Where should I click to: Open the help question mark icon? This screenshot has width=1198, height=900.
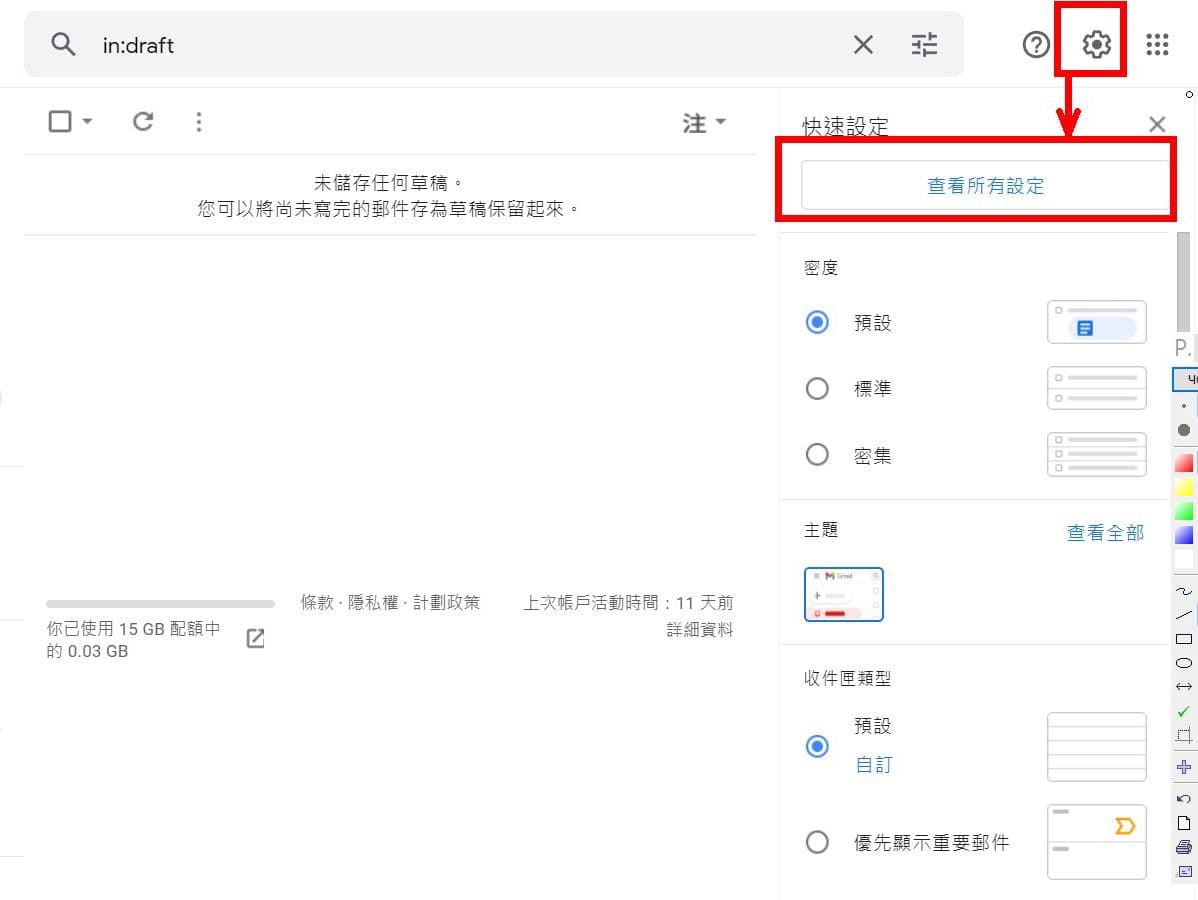pos(1036,44)
